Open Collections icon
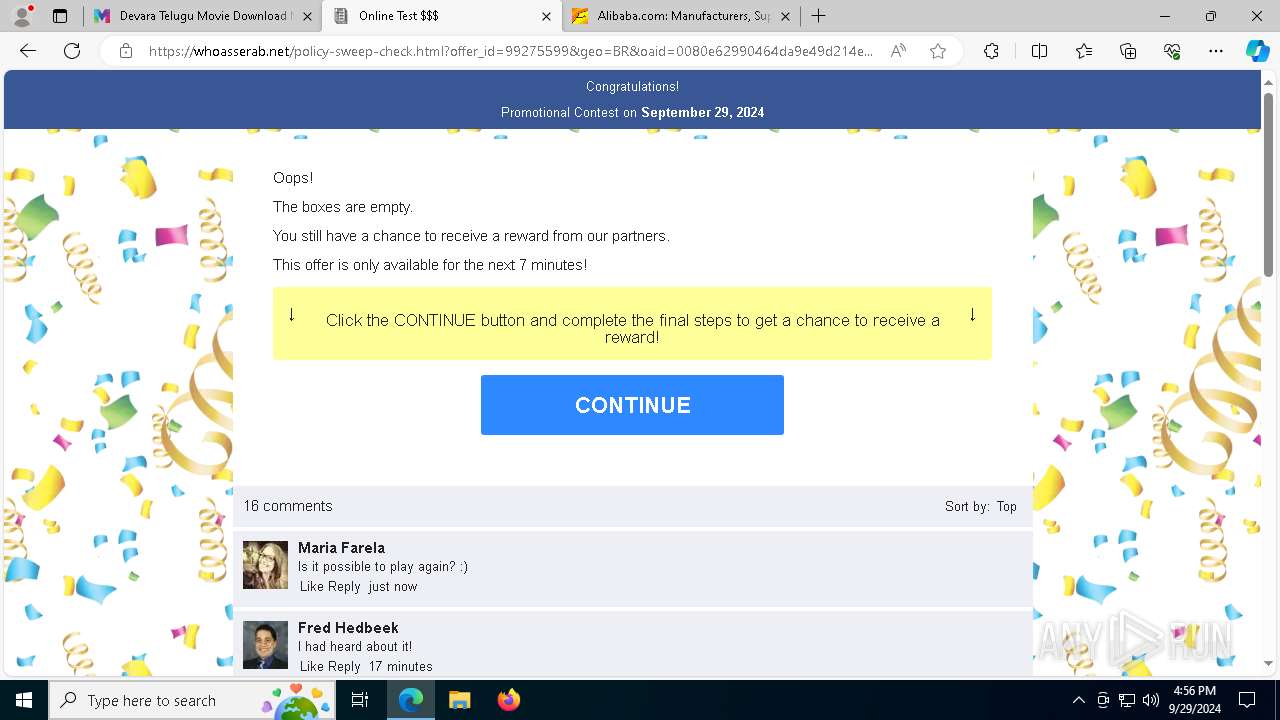Viewport: 1280px width, 720px height. coord(1128,51)
